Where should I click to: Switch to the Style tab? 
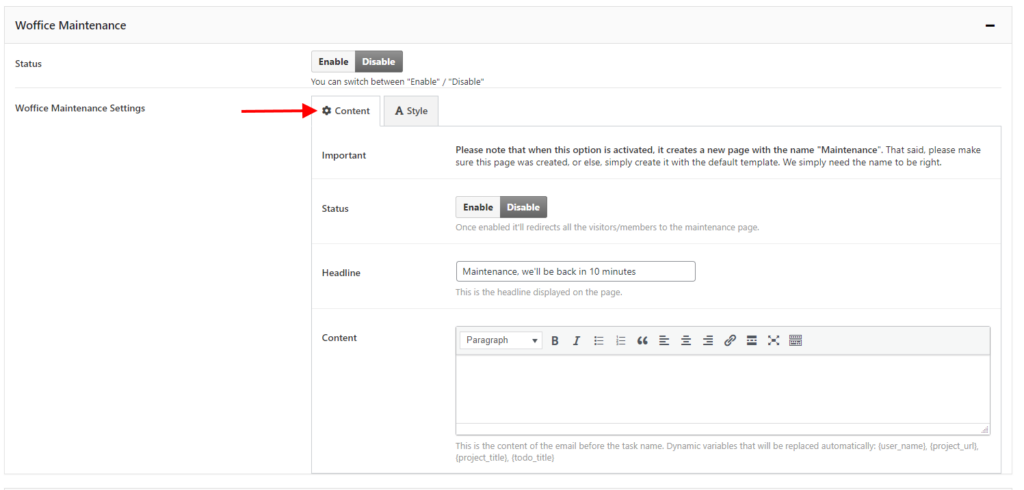click(411, 111)
